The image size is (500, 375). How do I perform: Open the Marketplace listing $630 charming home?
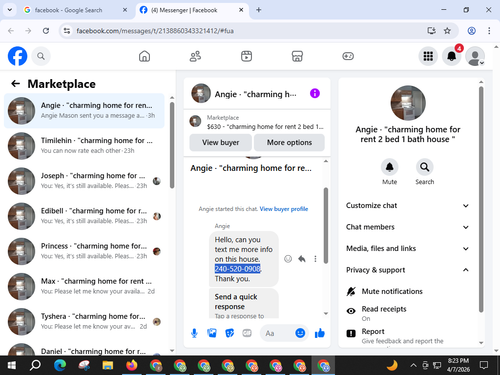tap(257, 122)
